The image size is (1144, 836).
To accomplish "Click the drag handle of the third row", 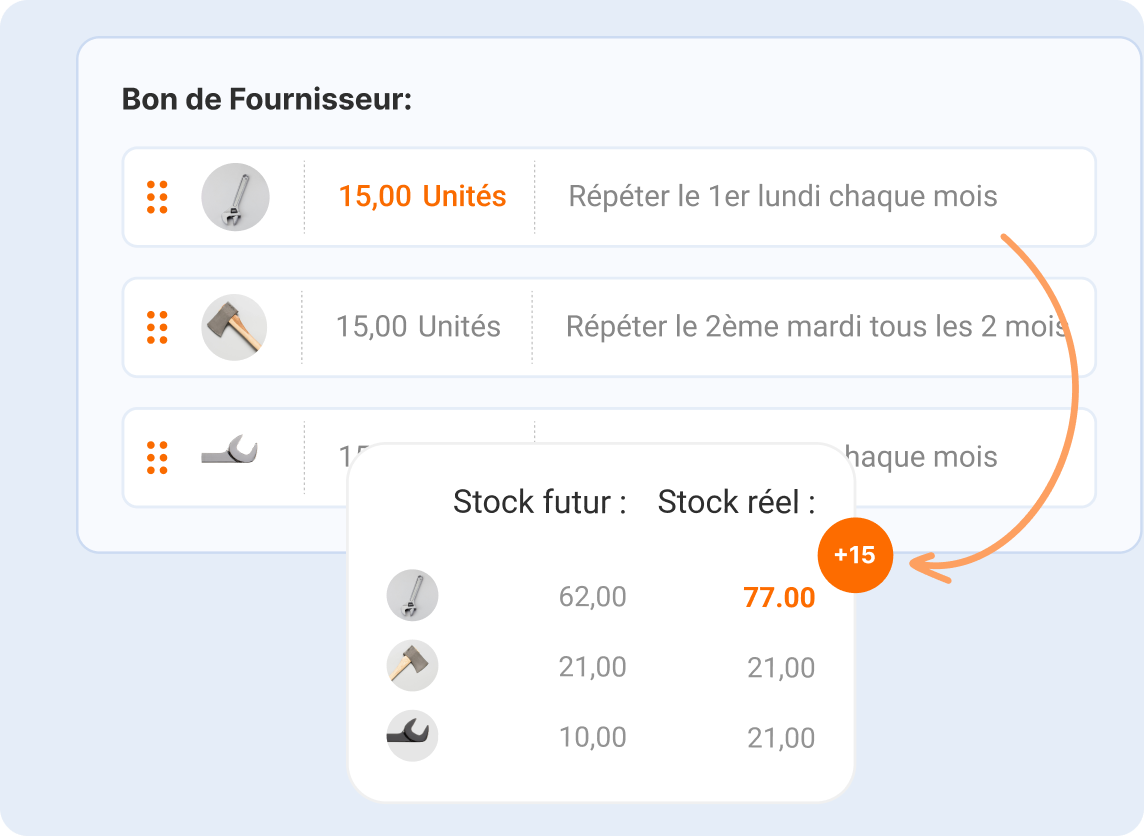I will tap(157, 457).
